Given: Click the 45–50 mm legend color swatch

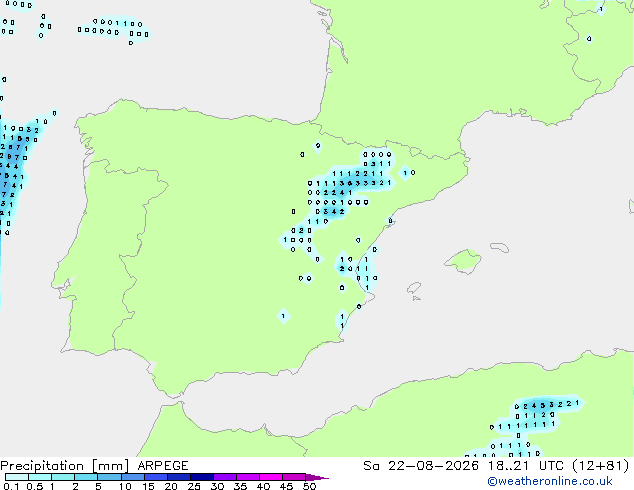Looking at the screenshot, I should point(294,477).
